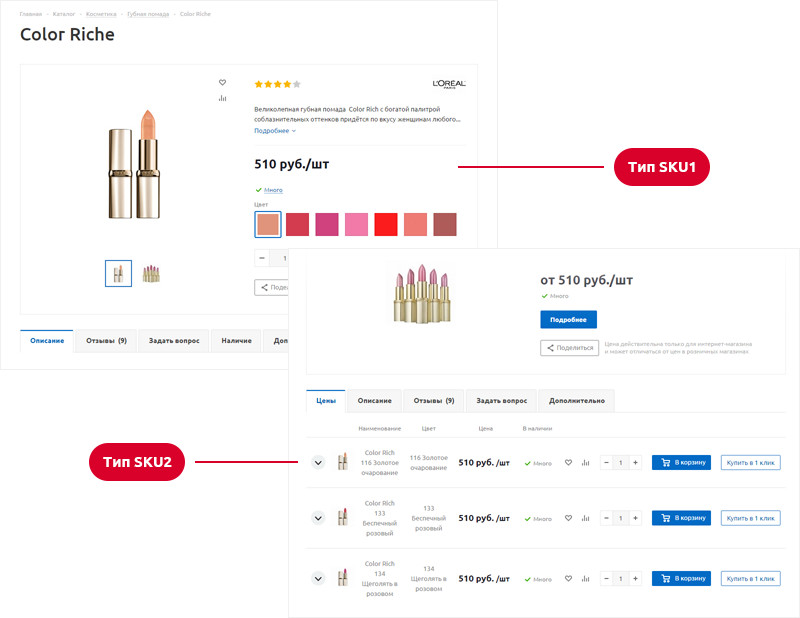Click heart icon in the 134 Щеголять в розовом row
This screenshot has width=800, height=618.
pyautogui.click(x=568, y=579)
